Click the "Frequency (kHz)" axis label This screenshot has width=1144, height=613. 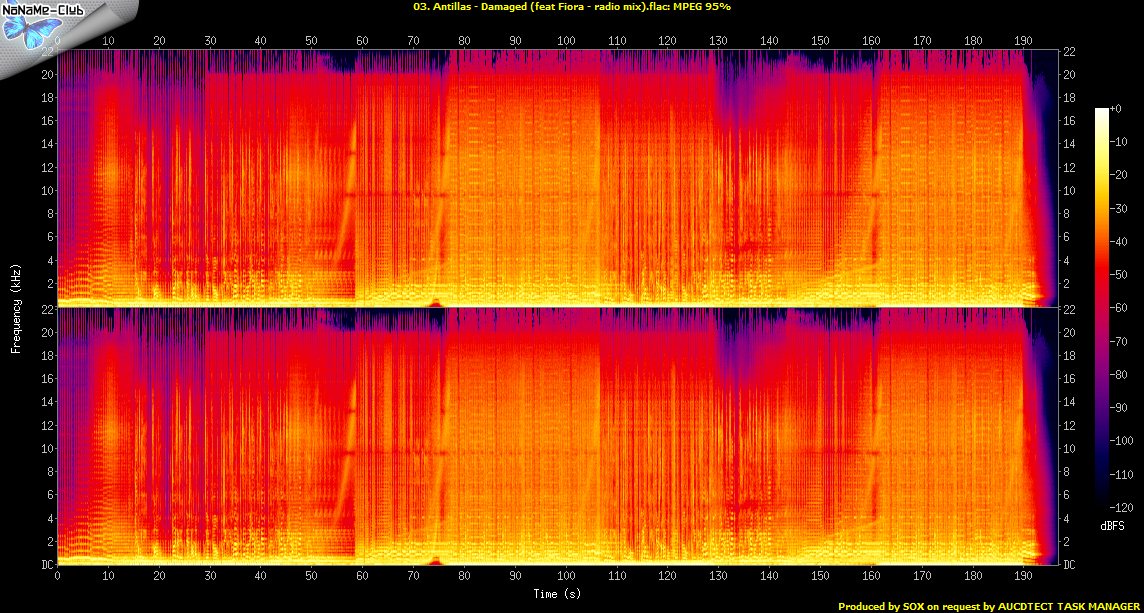pos(15,310)
